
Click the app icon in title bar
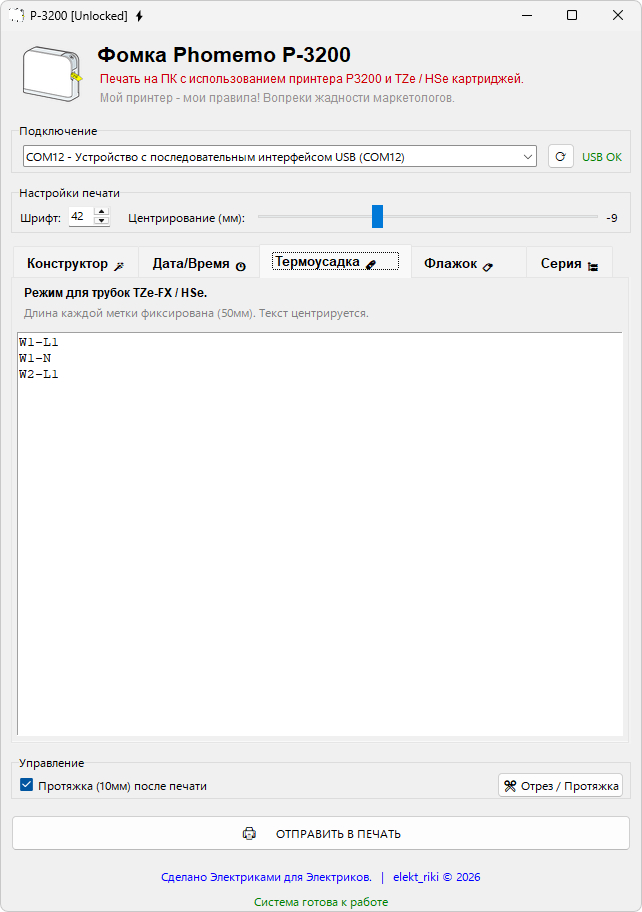coord(17,16)
